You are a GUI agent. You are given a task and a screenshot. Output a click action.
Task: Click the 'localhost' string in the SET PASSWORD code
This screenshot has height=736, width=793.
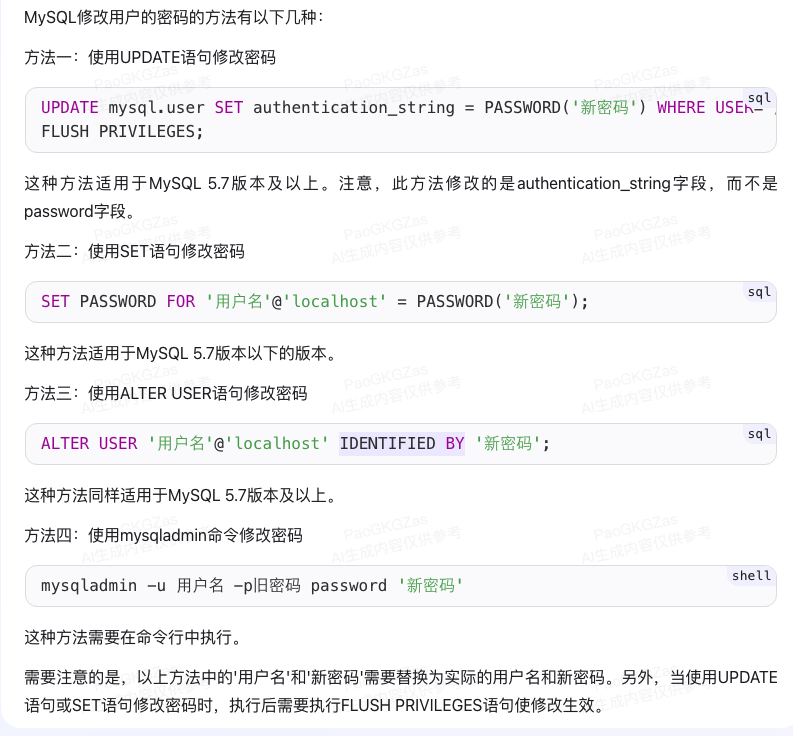[334, 301]
